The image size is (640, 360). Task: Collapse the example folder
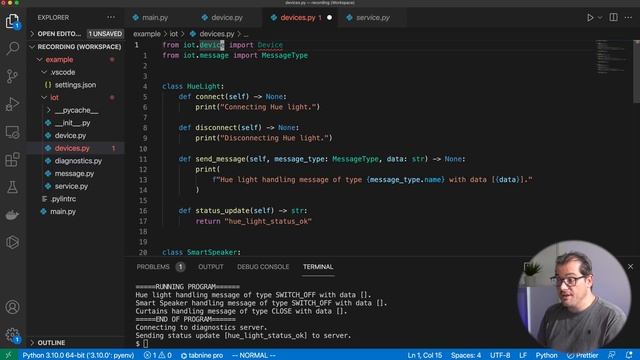[x=76, y=60]
